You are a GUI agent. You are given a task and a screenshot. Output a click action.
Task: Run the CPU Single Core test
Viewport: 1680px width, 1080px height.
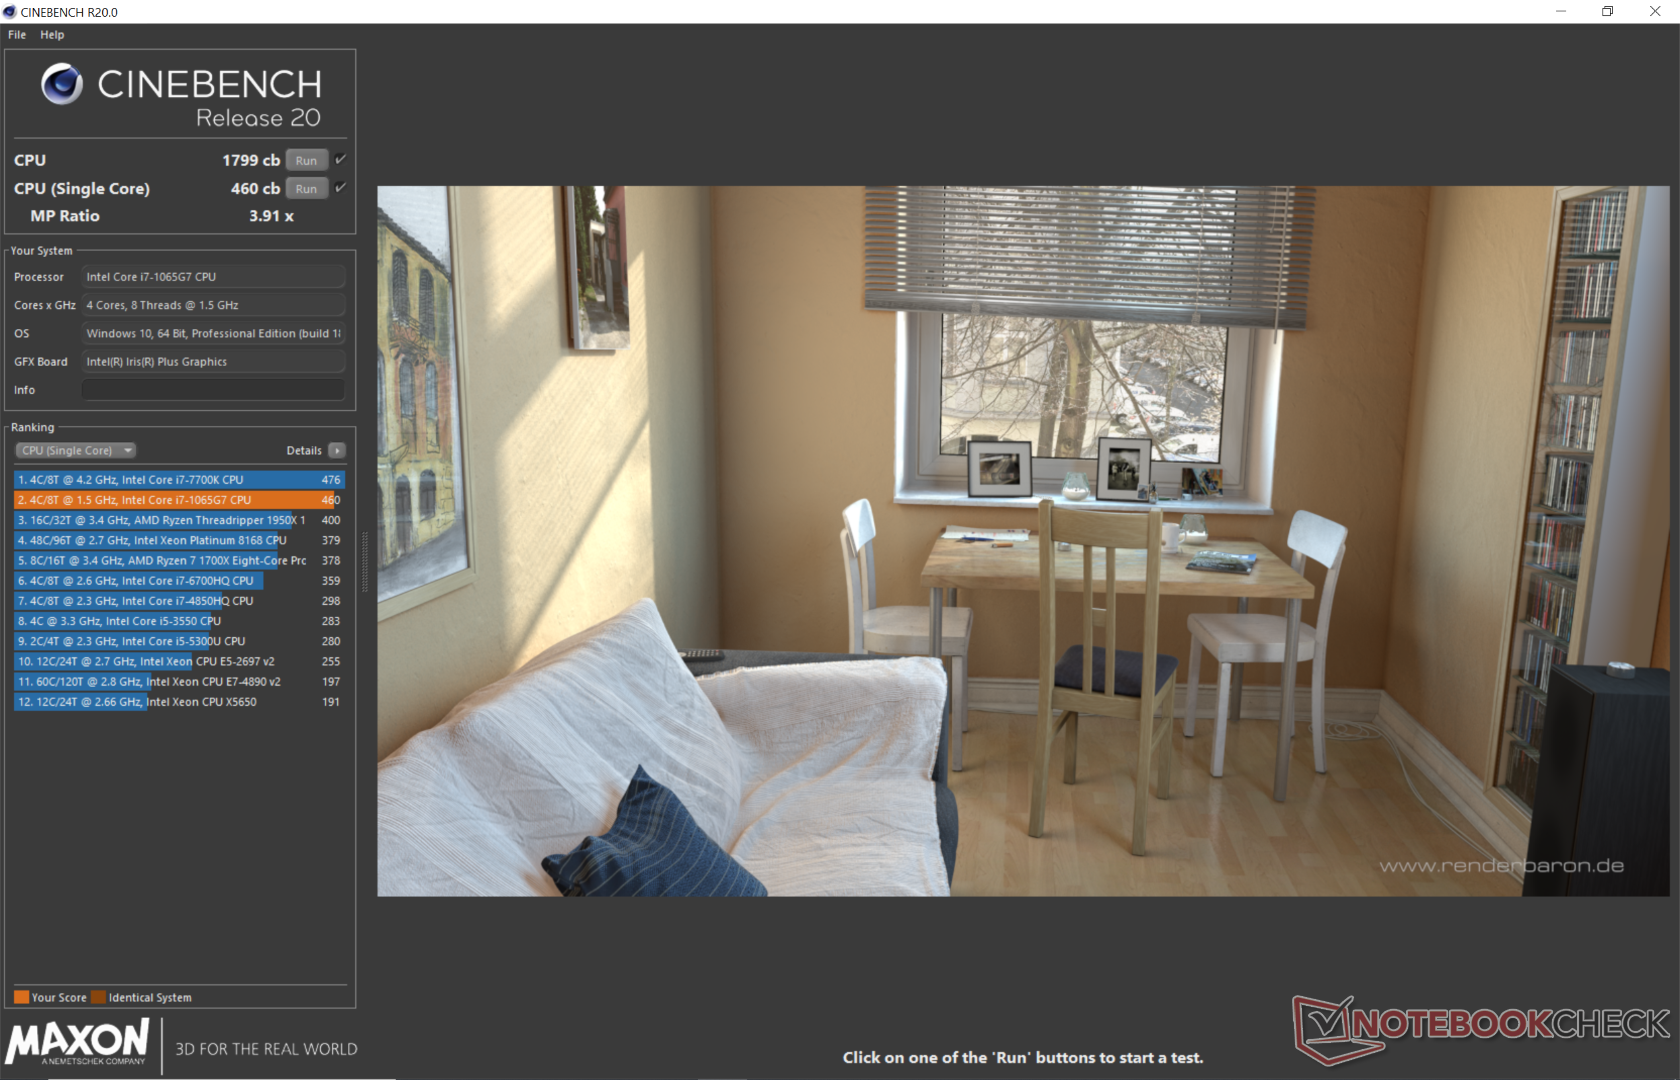306,188
